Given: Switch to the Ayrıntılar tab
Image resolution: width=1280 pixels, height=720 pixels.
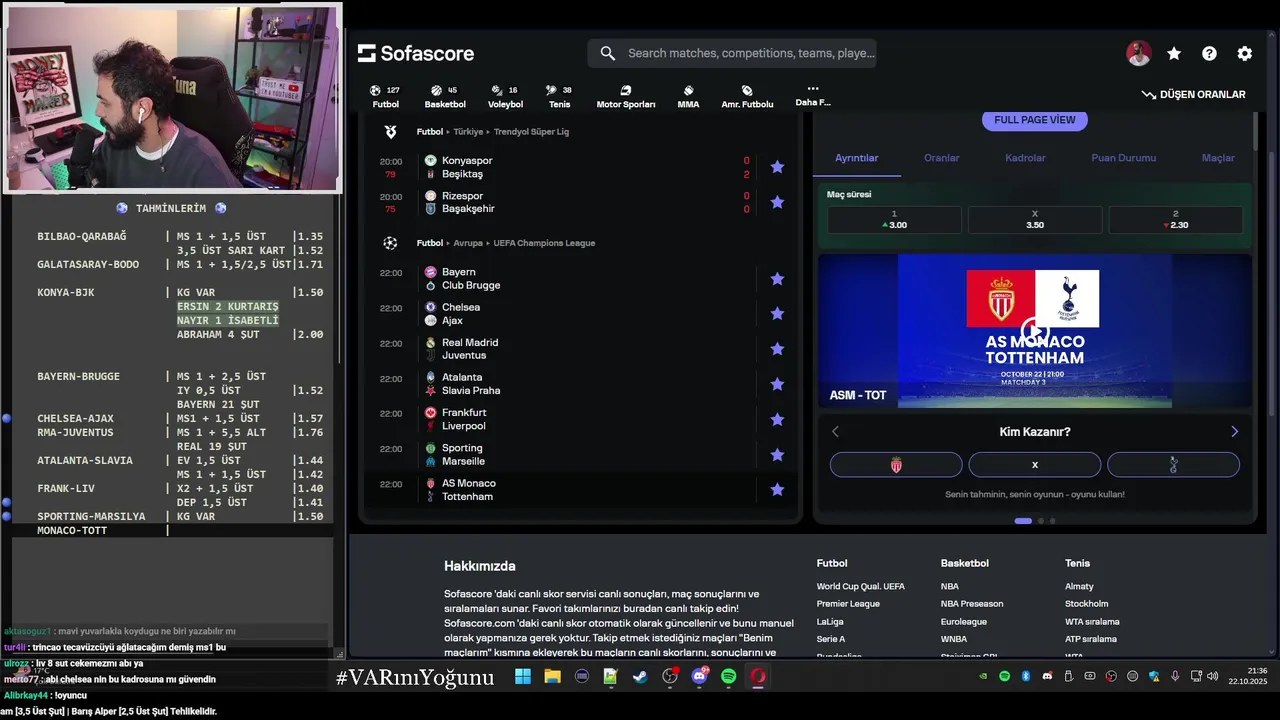Looking at the screenshot, I should [x=856, y=158].
